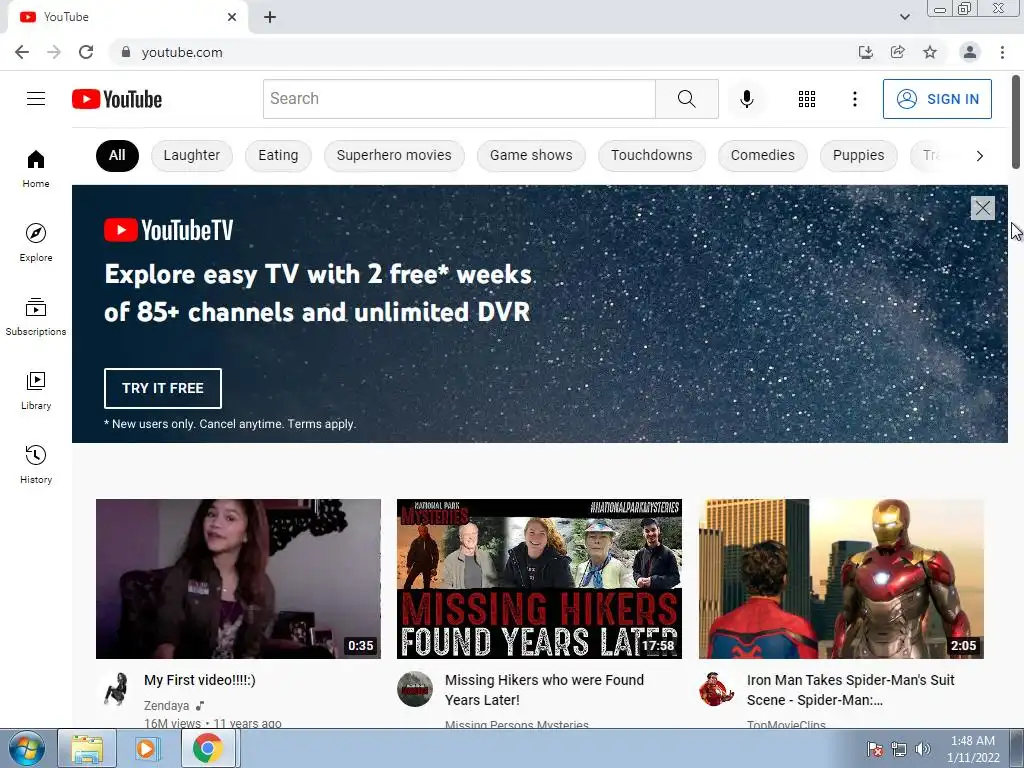1024x768 pixels.
Task: Go to Home in sidebar
Action: tap(36, 168)
